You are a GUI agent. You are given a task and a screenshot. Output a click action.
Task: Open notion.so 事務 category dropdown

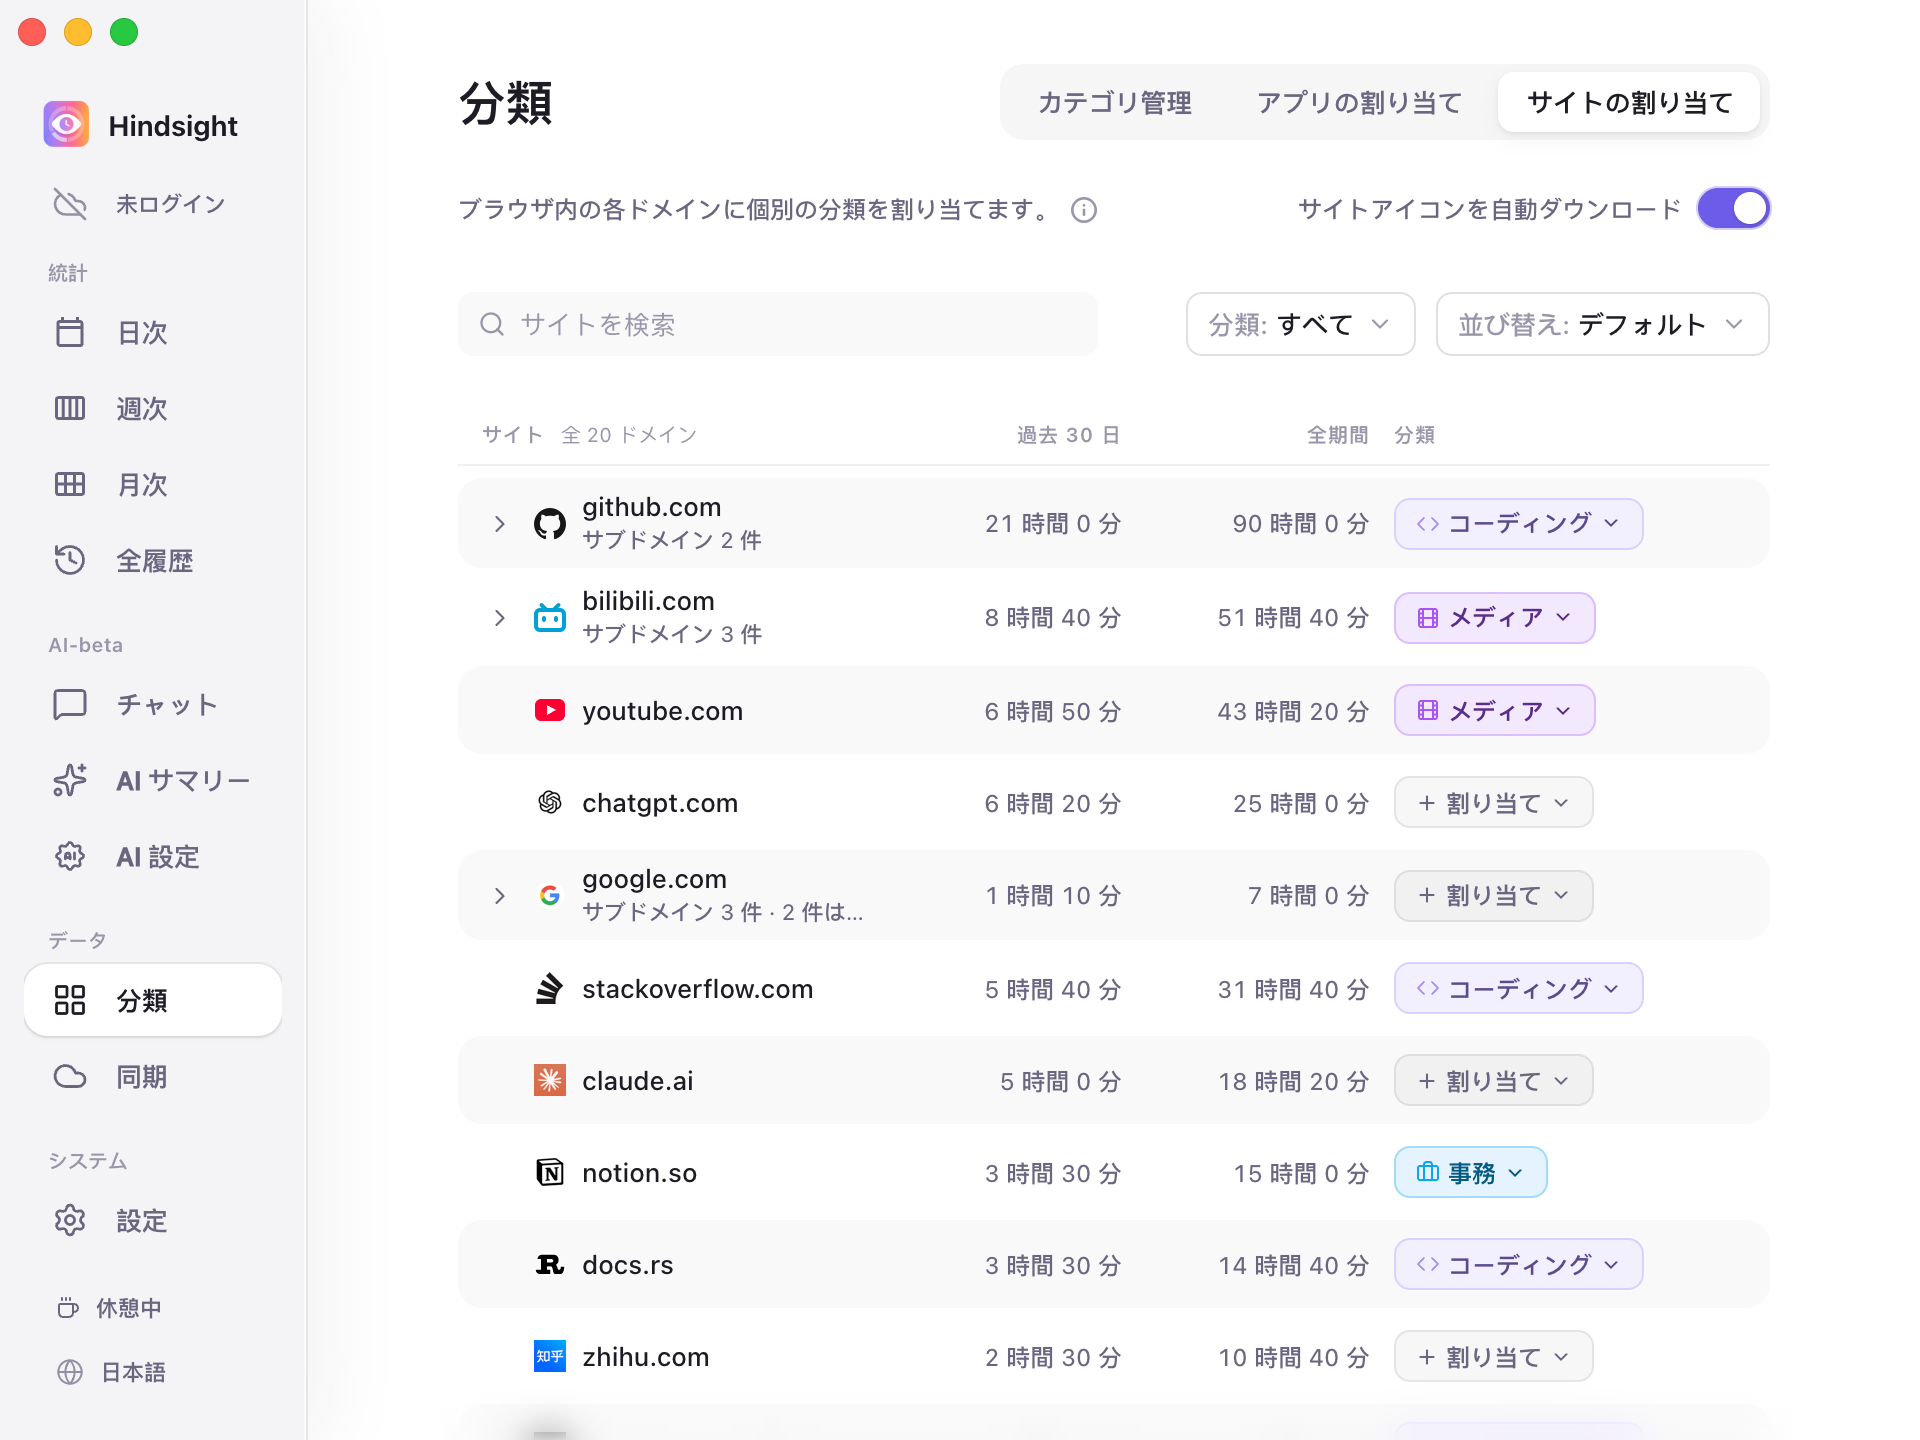click(x=1470, y=1172)
